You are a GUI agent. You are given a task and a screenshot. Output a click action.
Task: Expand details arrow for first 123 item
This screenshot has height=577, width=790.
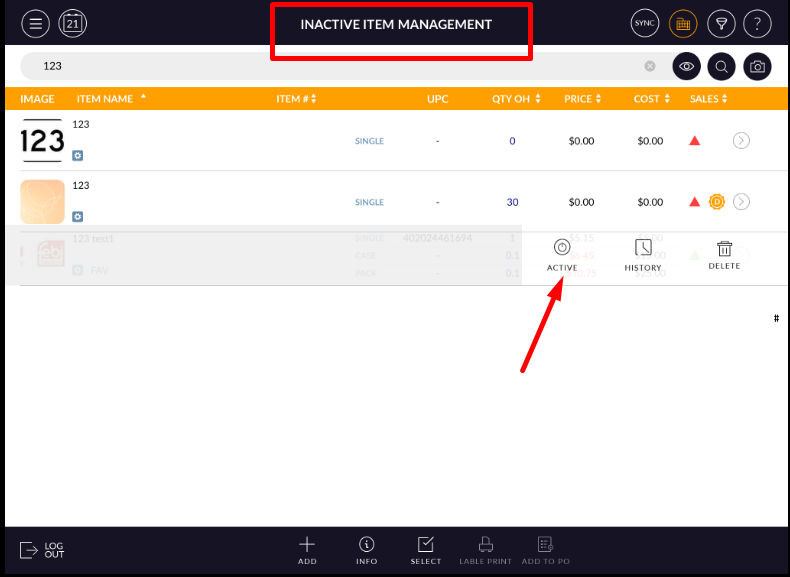741,141
